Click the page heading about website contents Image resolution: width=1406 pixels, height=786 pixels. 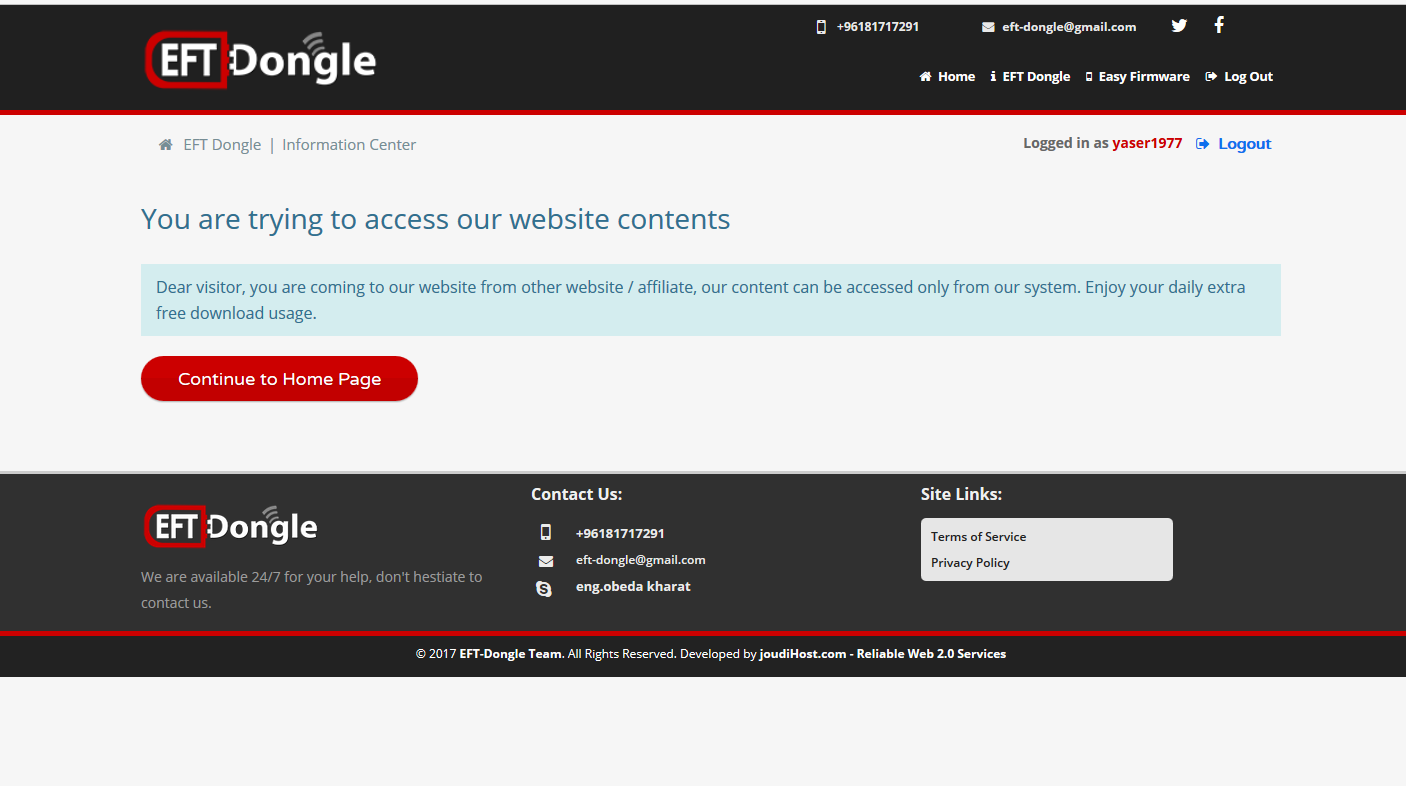click(x=436, y=219)
